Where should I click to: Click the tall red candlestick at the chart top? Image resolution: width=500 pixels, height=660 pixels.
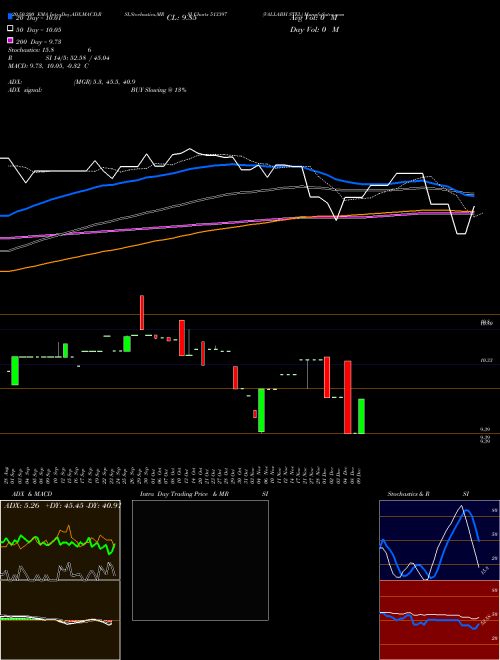(142, 312)
